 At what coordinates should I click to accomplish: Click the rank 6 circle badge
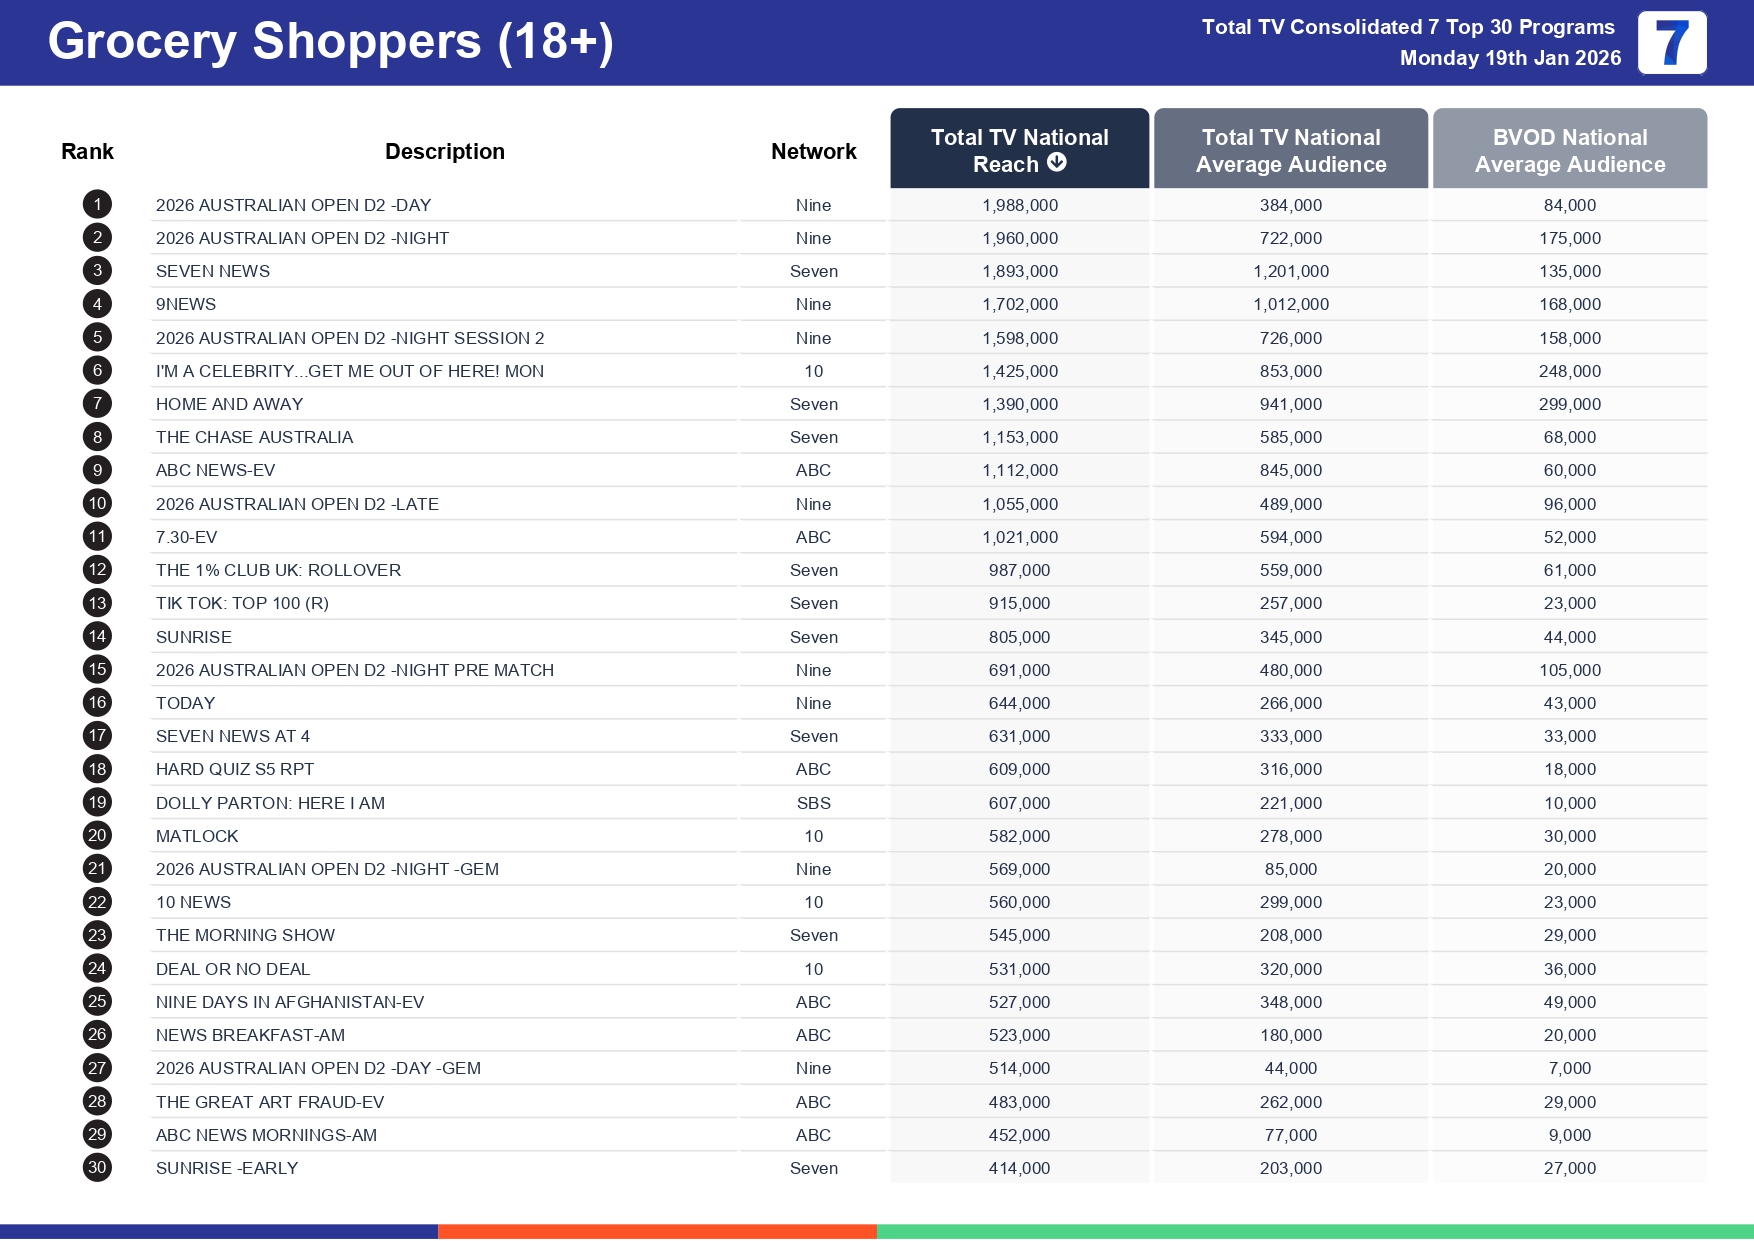coord(97,371)
